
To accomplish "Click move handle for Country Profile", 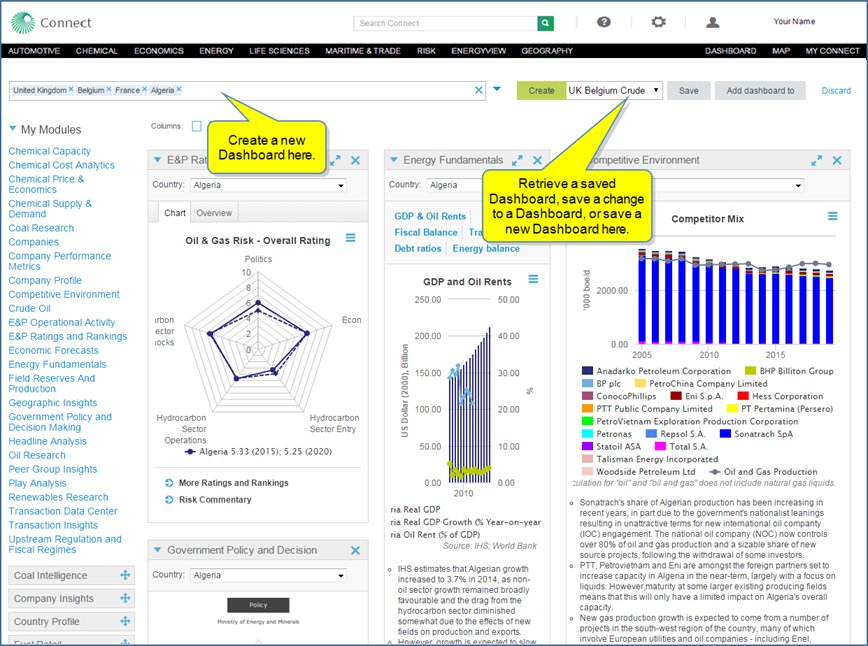I will pos(125,621).
